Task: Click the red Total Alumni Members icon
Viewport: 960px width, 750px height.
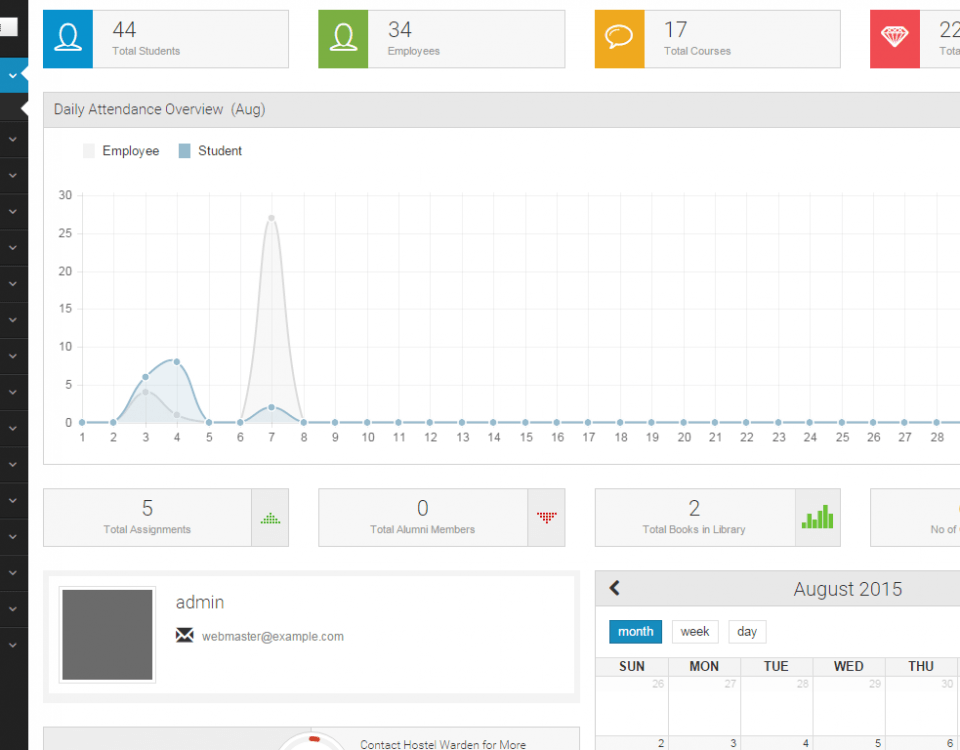Action: 546,518
